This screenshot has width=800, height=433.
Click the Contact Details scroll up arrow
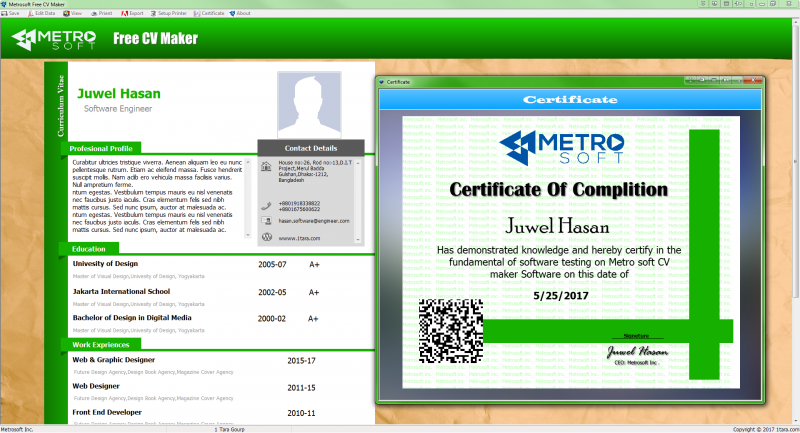pos(358,163)
